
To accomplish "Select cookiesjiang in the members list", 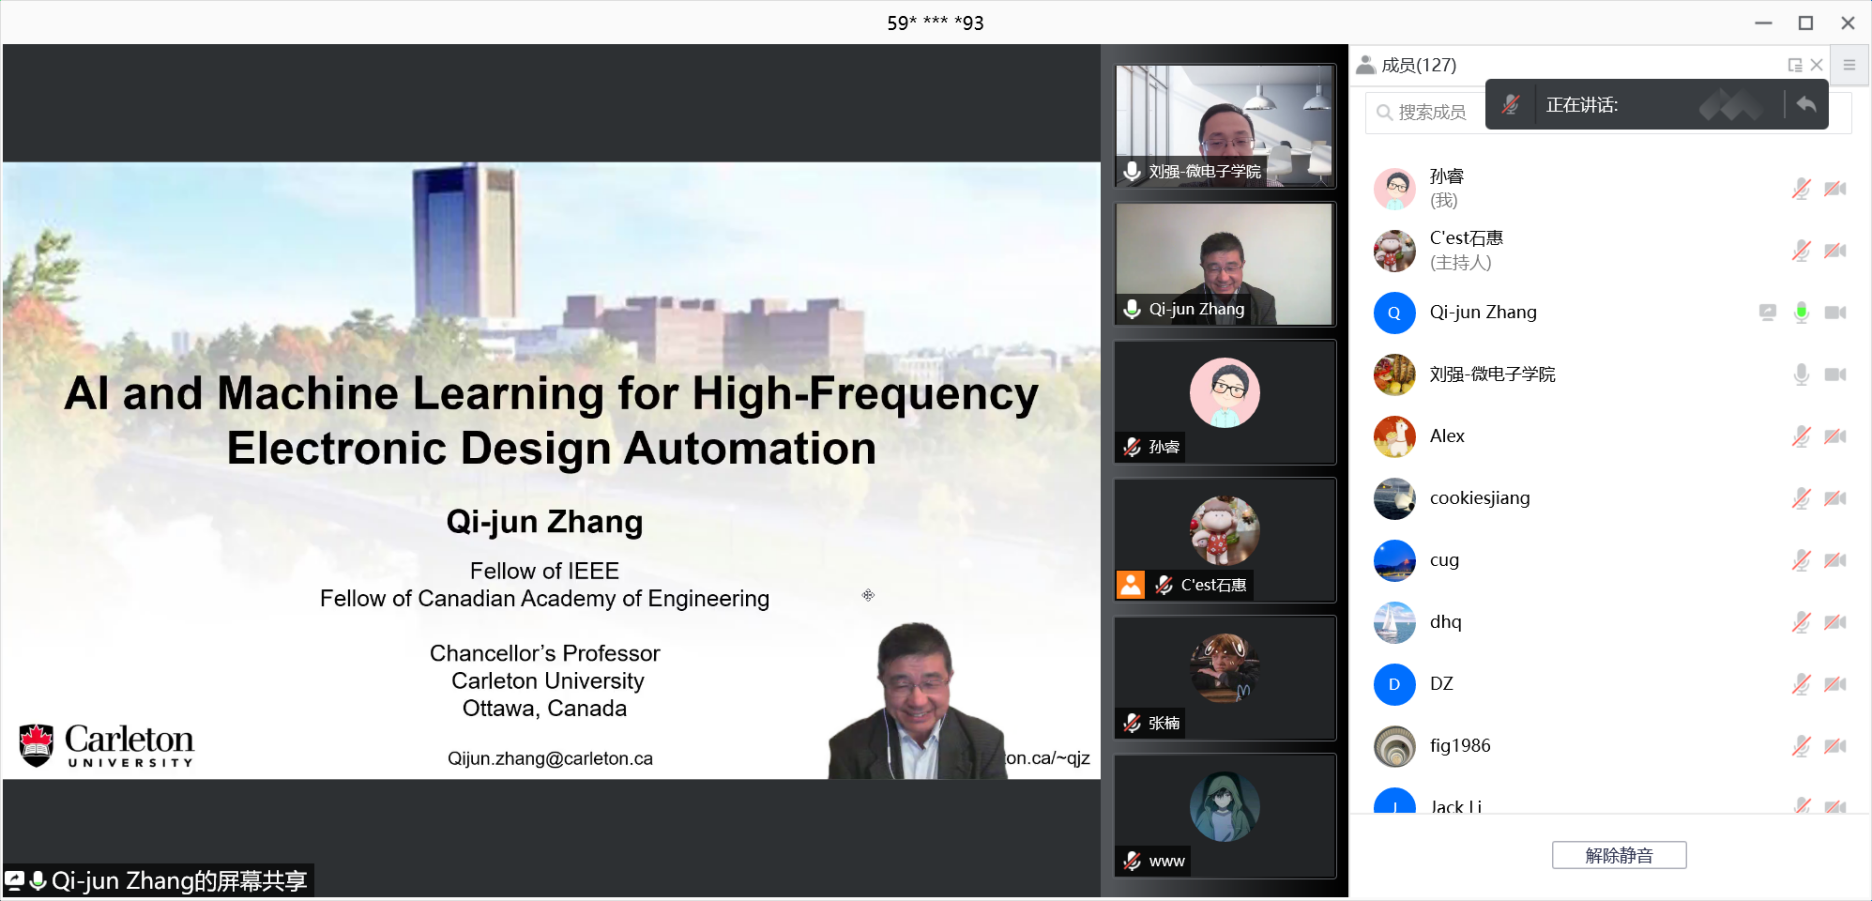I will pyautogui.click(x=1479, y=498).
